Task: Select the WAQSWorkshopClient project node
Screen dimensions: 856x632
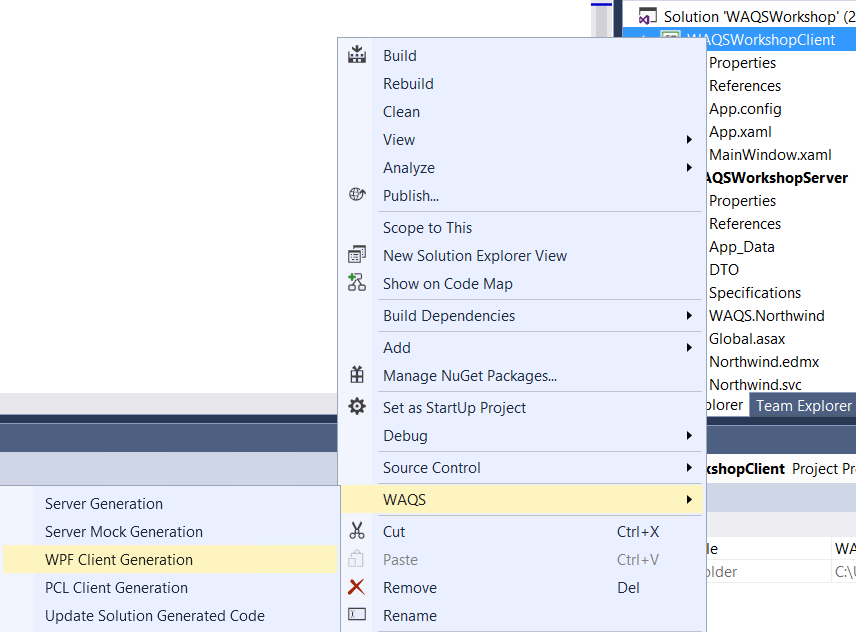Action: (x=761, y=40)
